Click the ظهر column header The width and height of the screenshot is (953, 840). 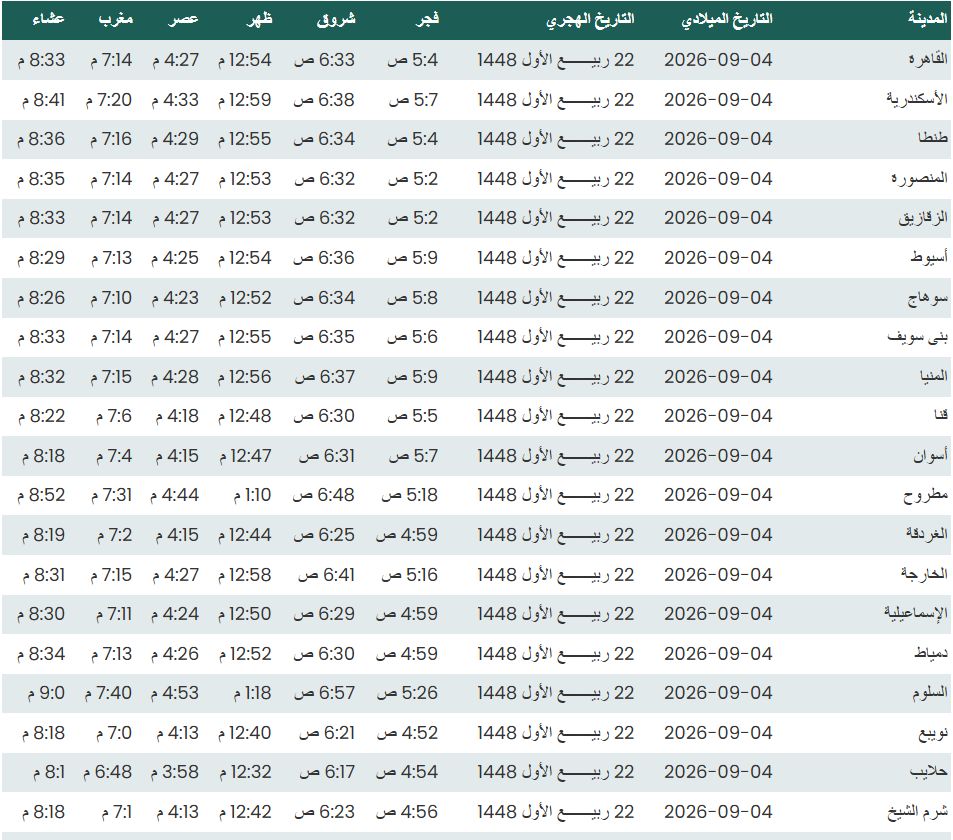(x=260, y=19)
